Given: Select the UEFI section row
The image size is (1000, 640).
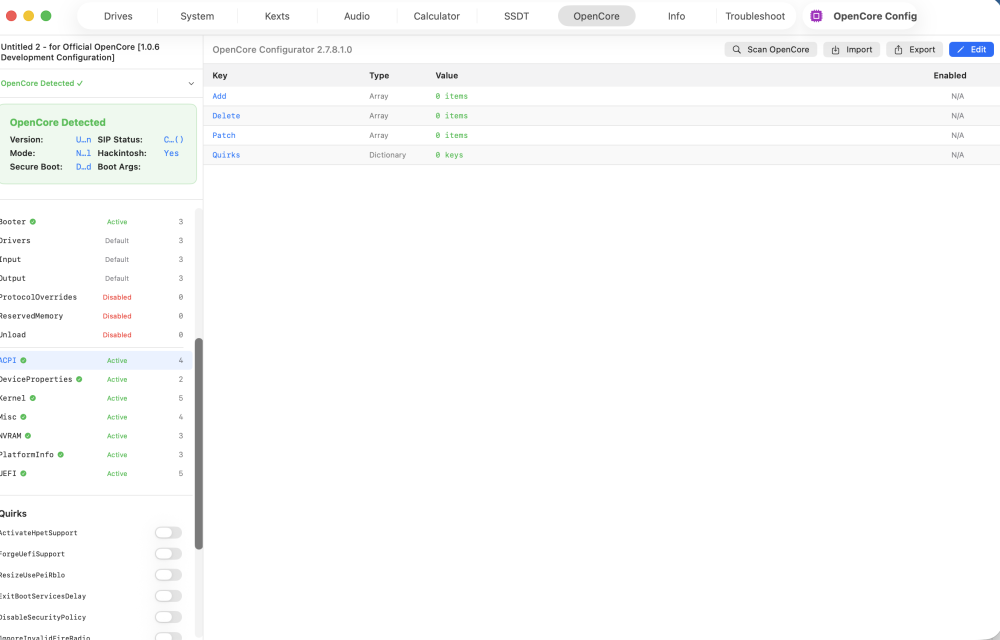Looking at the screenshot, I should click(94, 474).
